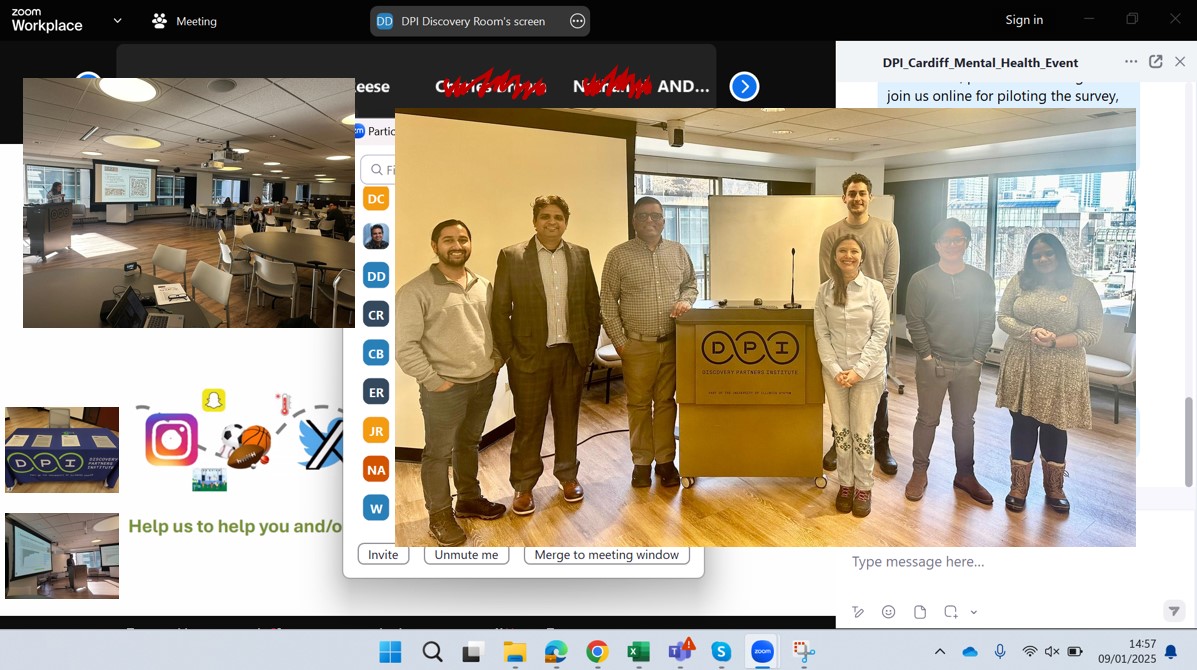
Task: Click the Snapchat logo on shared slide
Action: (x=214, y=400)
